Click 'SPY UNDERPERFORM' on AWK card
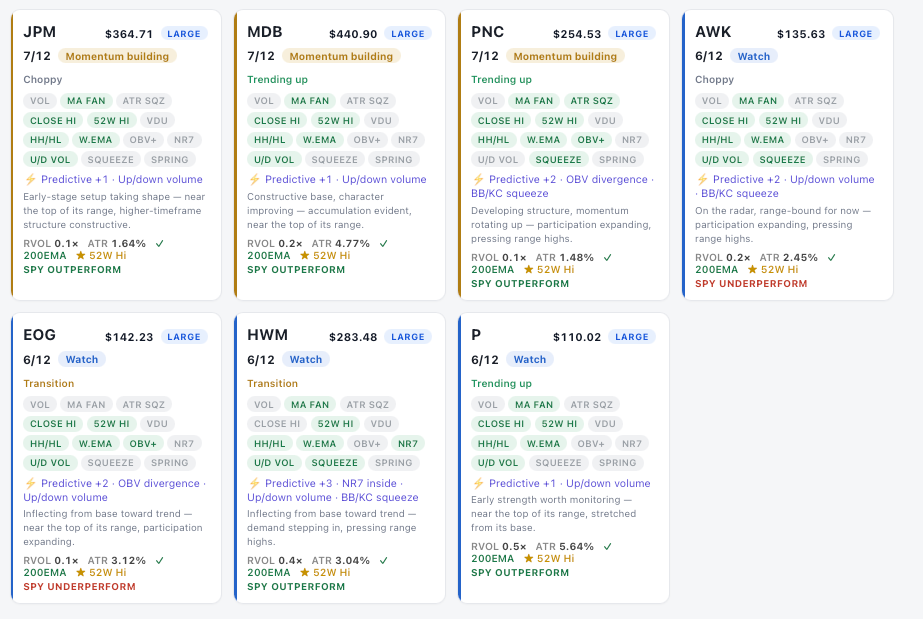 coord(751,284)
